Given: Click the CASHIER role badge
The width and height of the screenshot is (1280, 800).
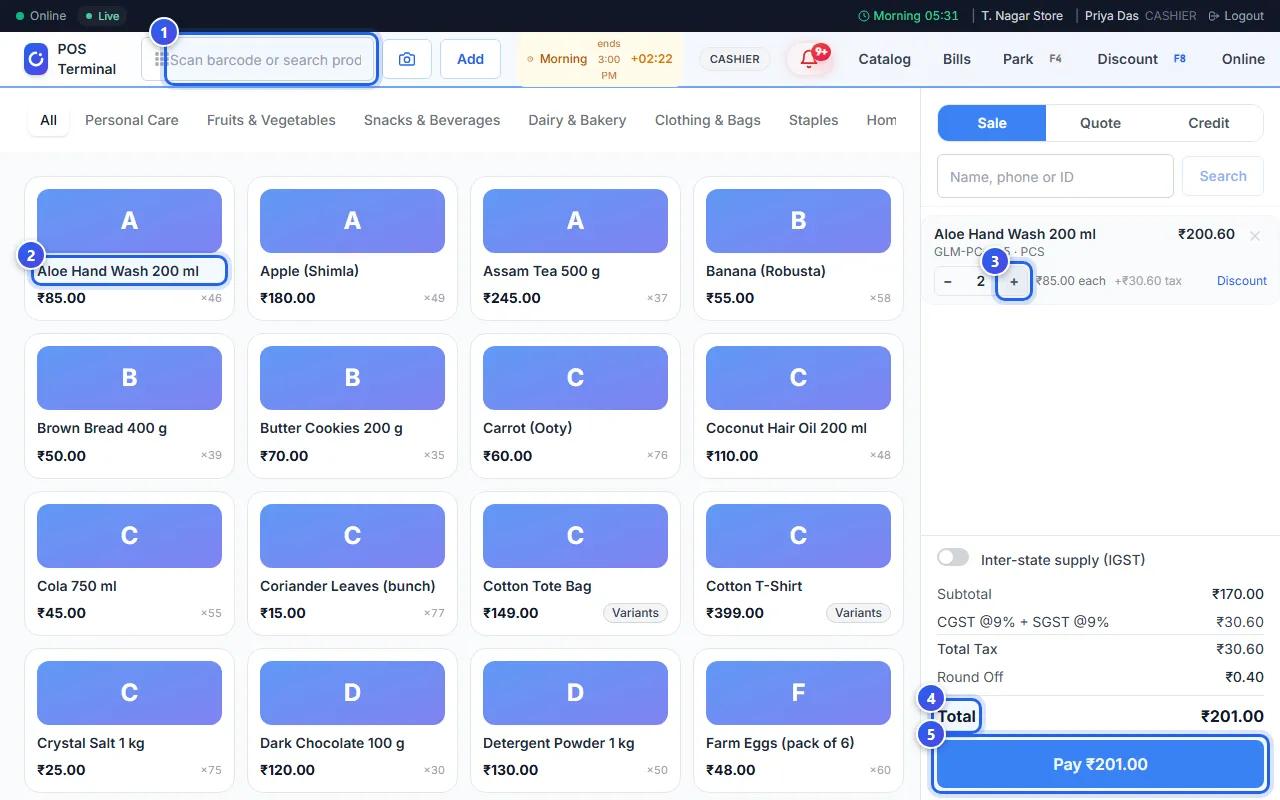Looking at the screenshot, I should pyautogui.click(x=735, y=59).
